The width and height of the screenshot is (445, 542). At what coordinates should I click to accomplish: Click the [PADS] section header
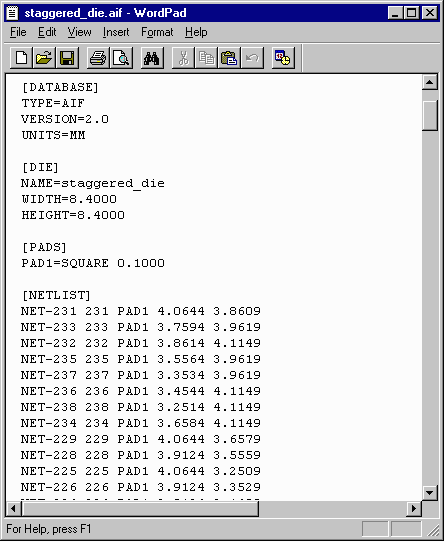[44, 247]
